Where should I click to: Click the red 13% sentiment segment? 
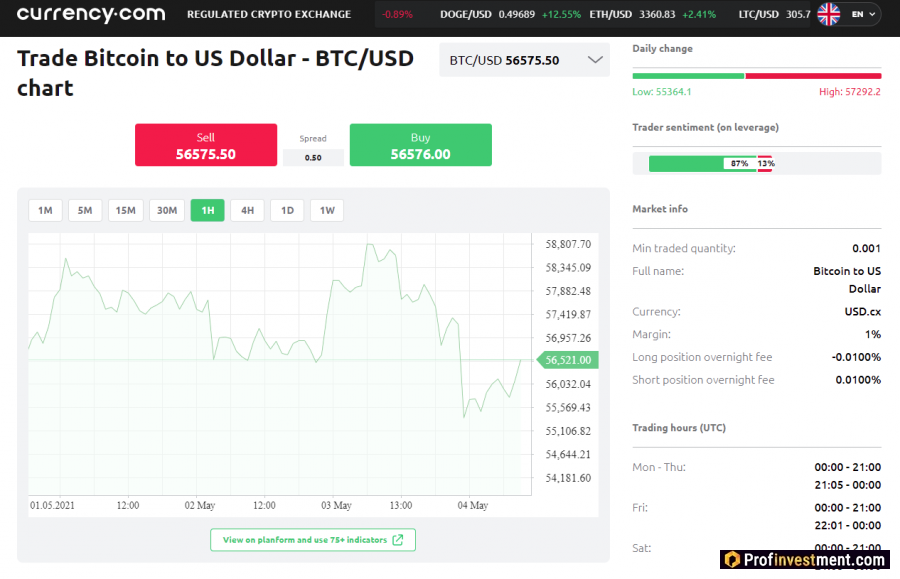[x=765, y=164]
